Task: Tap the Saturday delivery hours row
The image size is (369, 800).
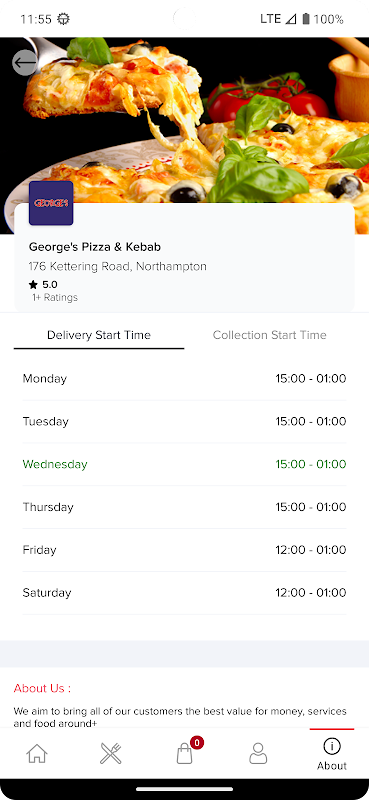Action: [184, 593]
